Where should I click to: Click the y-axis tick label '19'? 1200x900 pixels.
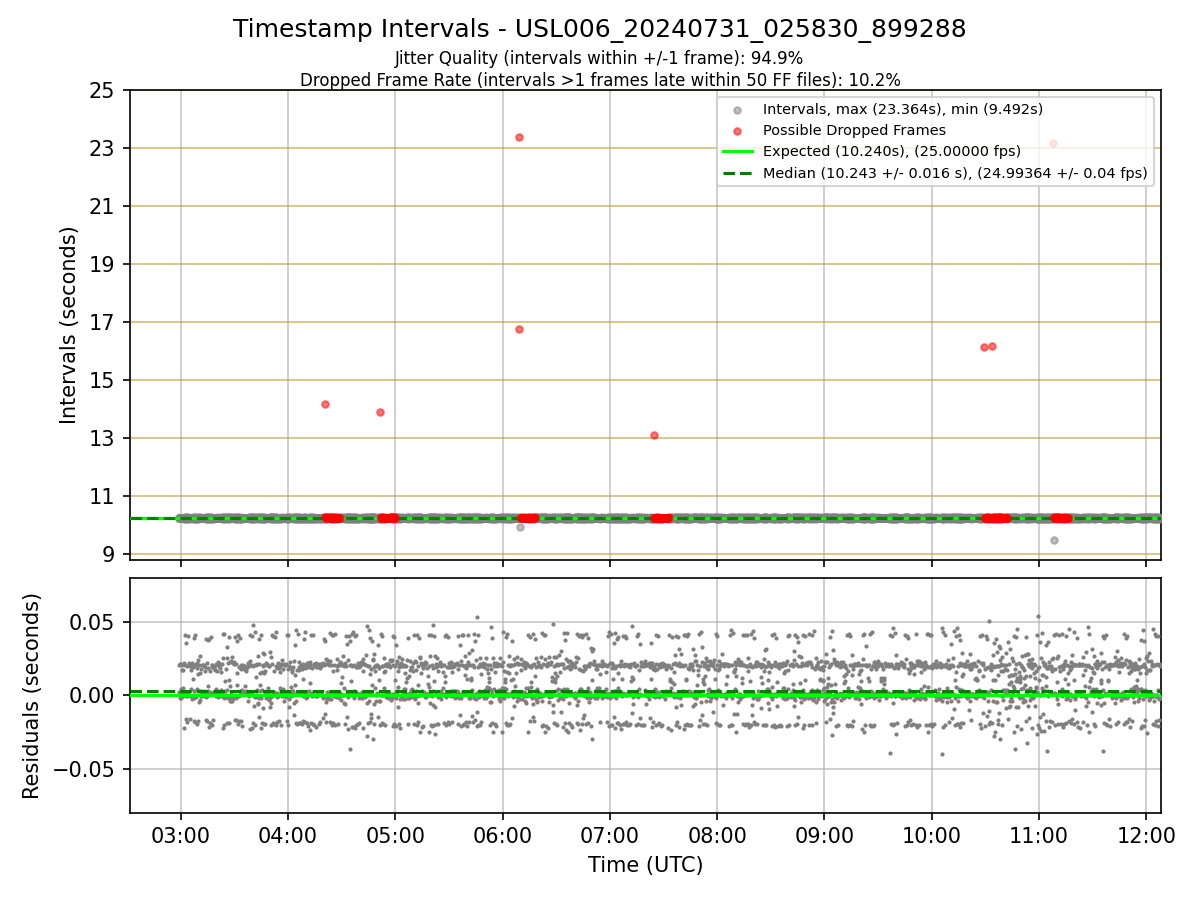pyautogui.click(x=102, y=265)
